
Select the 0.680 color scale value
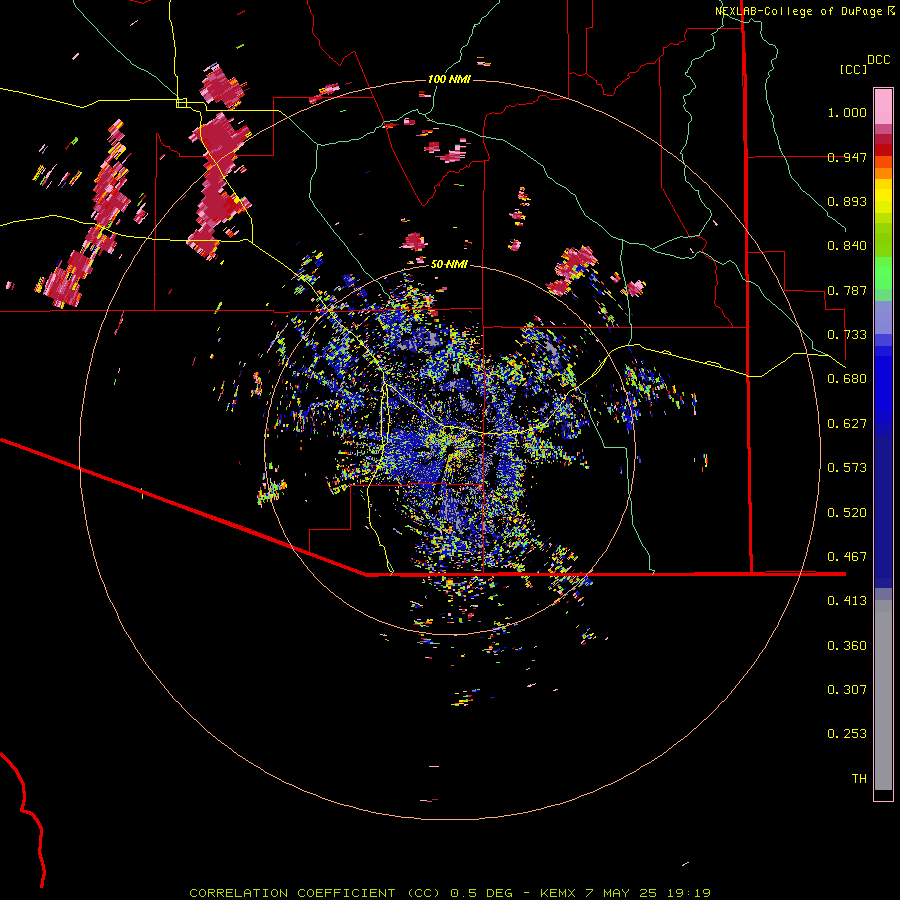pyautogui.click(x=847, y=379)
